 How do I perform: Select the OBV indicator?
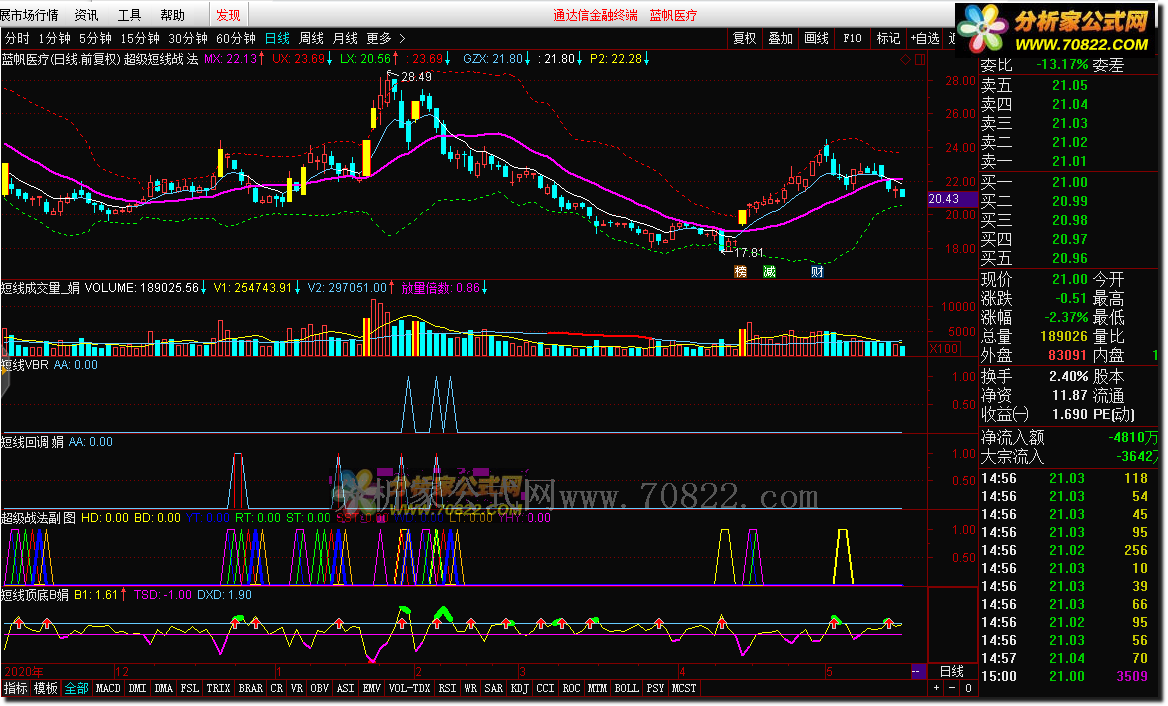[x=320, y=688]
